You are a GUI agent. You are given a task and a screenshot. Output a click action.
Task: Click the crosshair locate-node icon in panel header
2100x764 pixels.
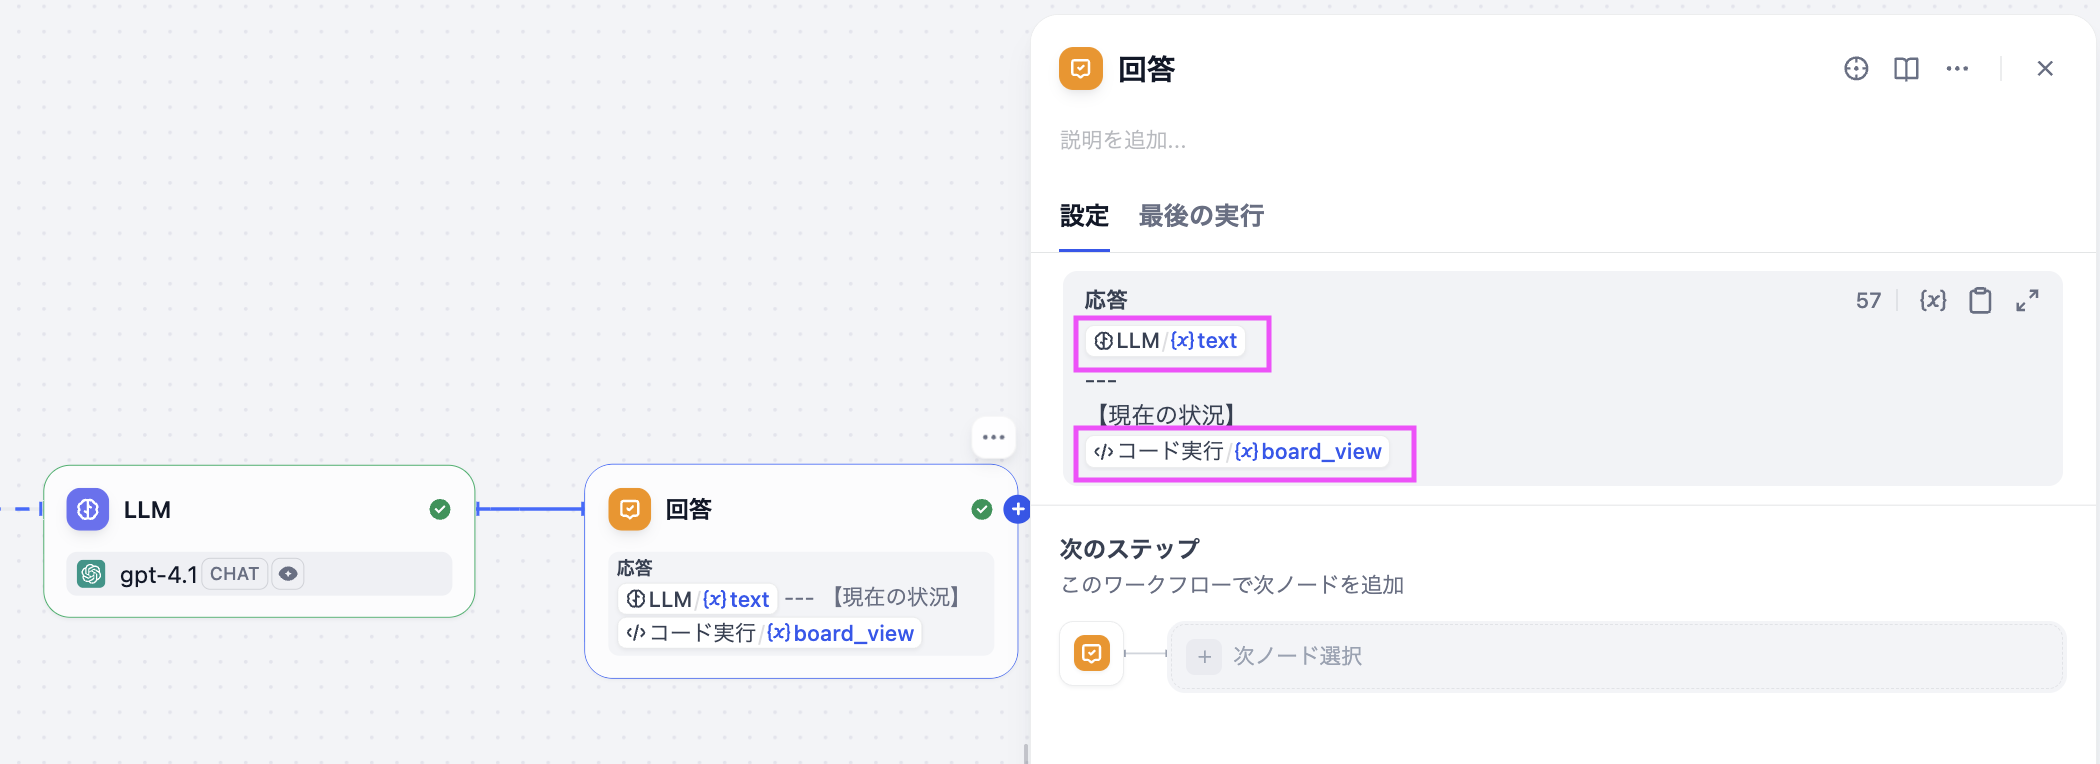(x=1856, y=68)
